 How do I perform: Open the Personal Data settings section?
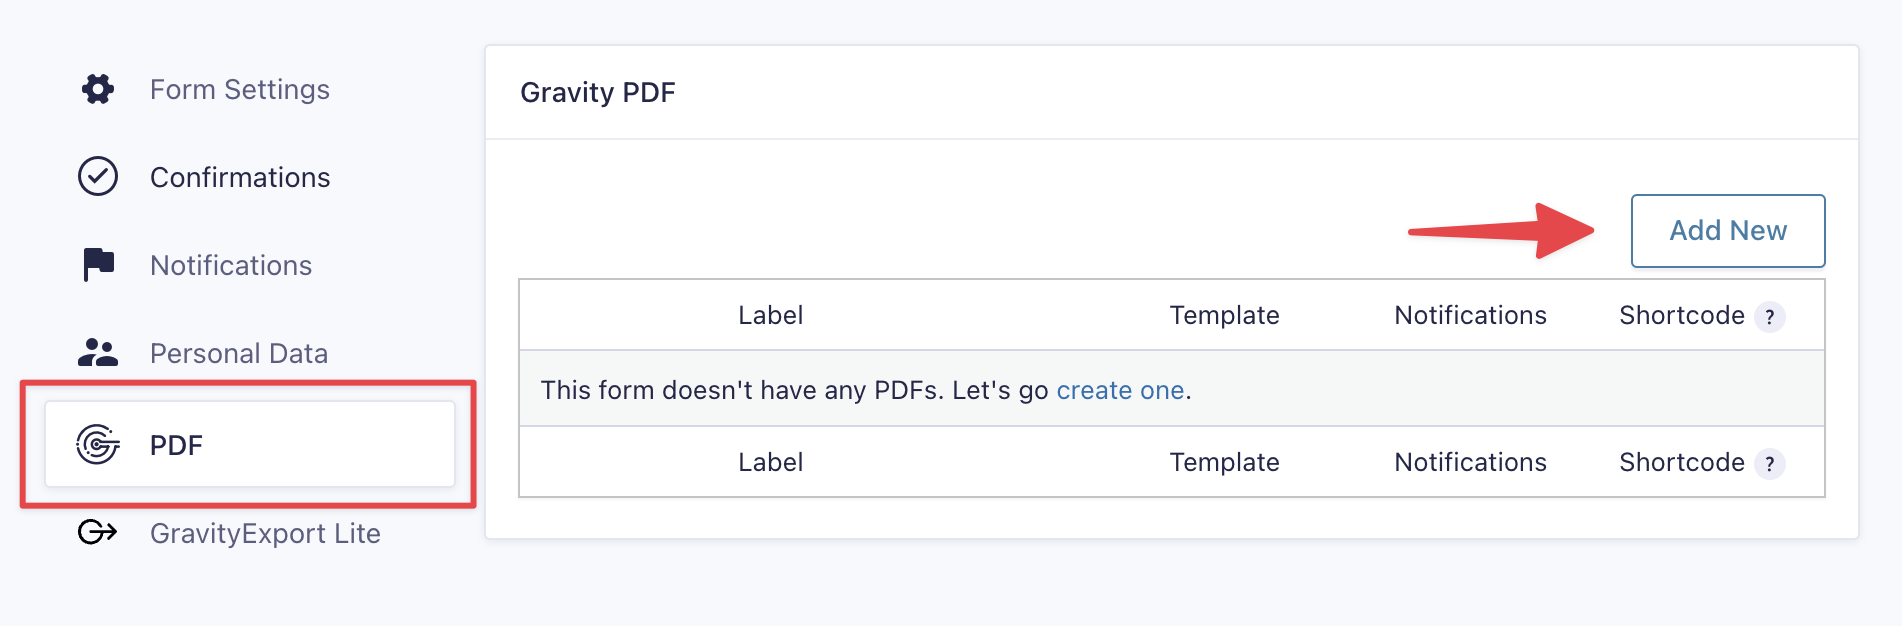pos(239,353)
